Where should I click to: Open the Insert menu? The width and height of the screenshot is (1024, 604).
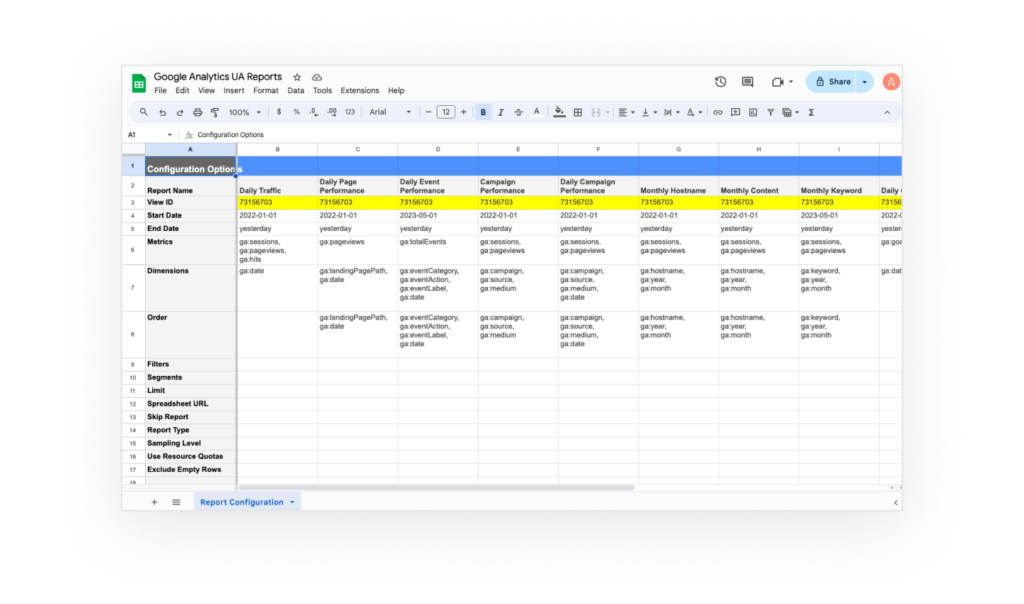point(234,91)
